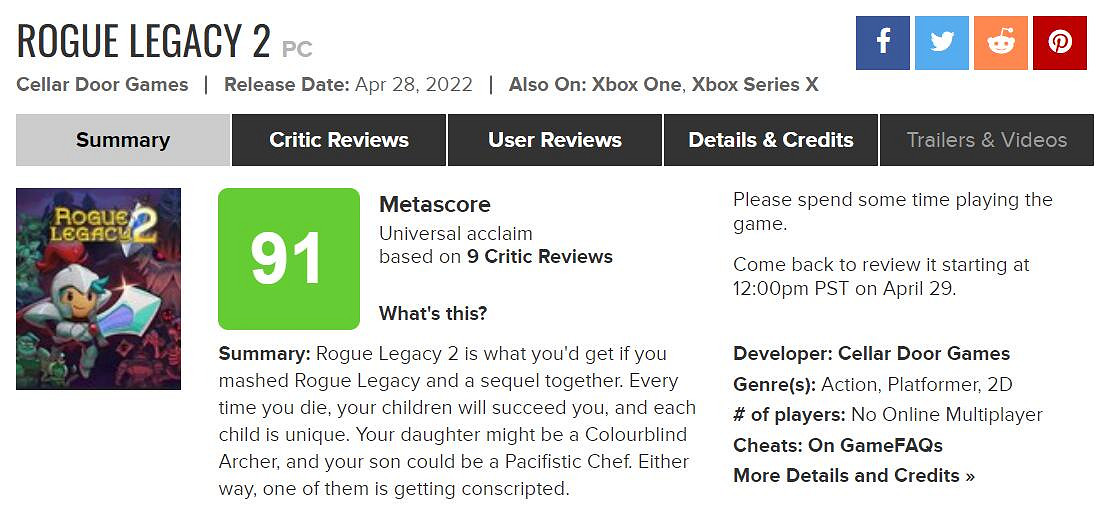Share this game on Reddit

tap(1001, 43)
